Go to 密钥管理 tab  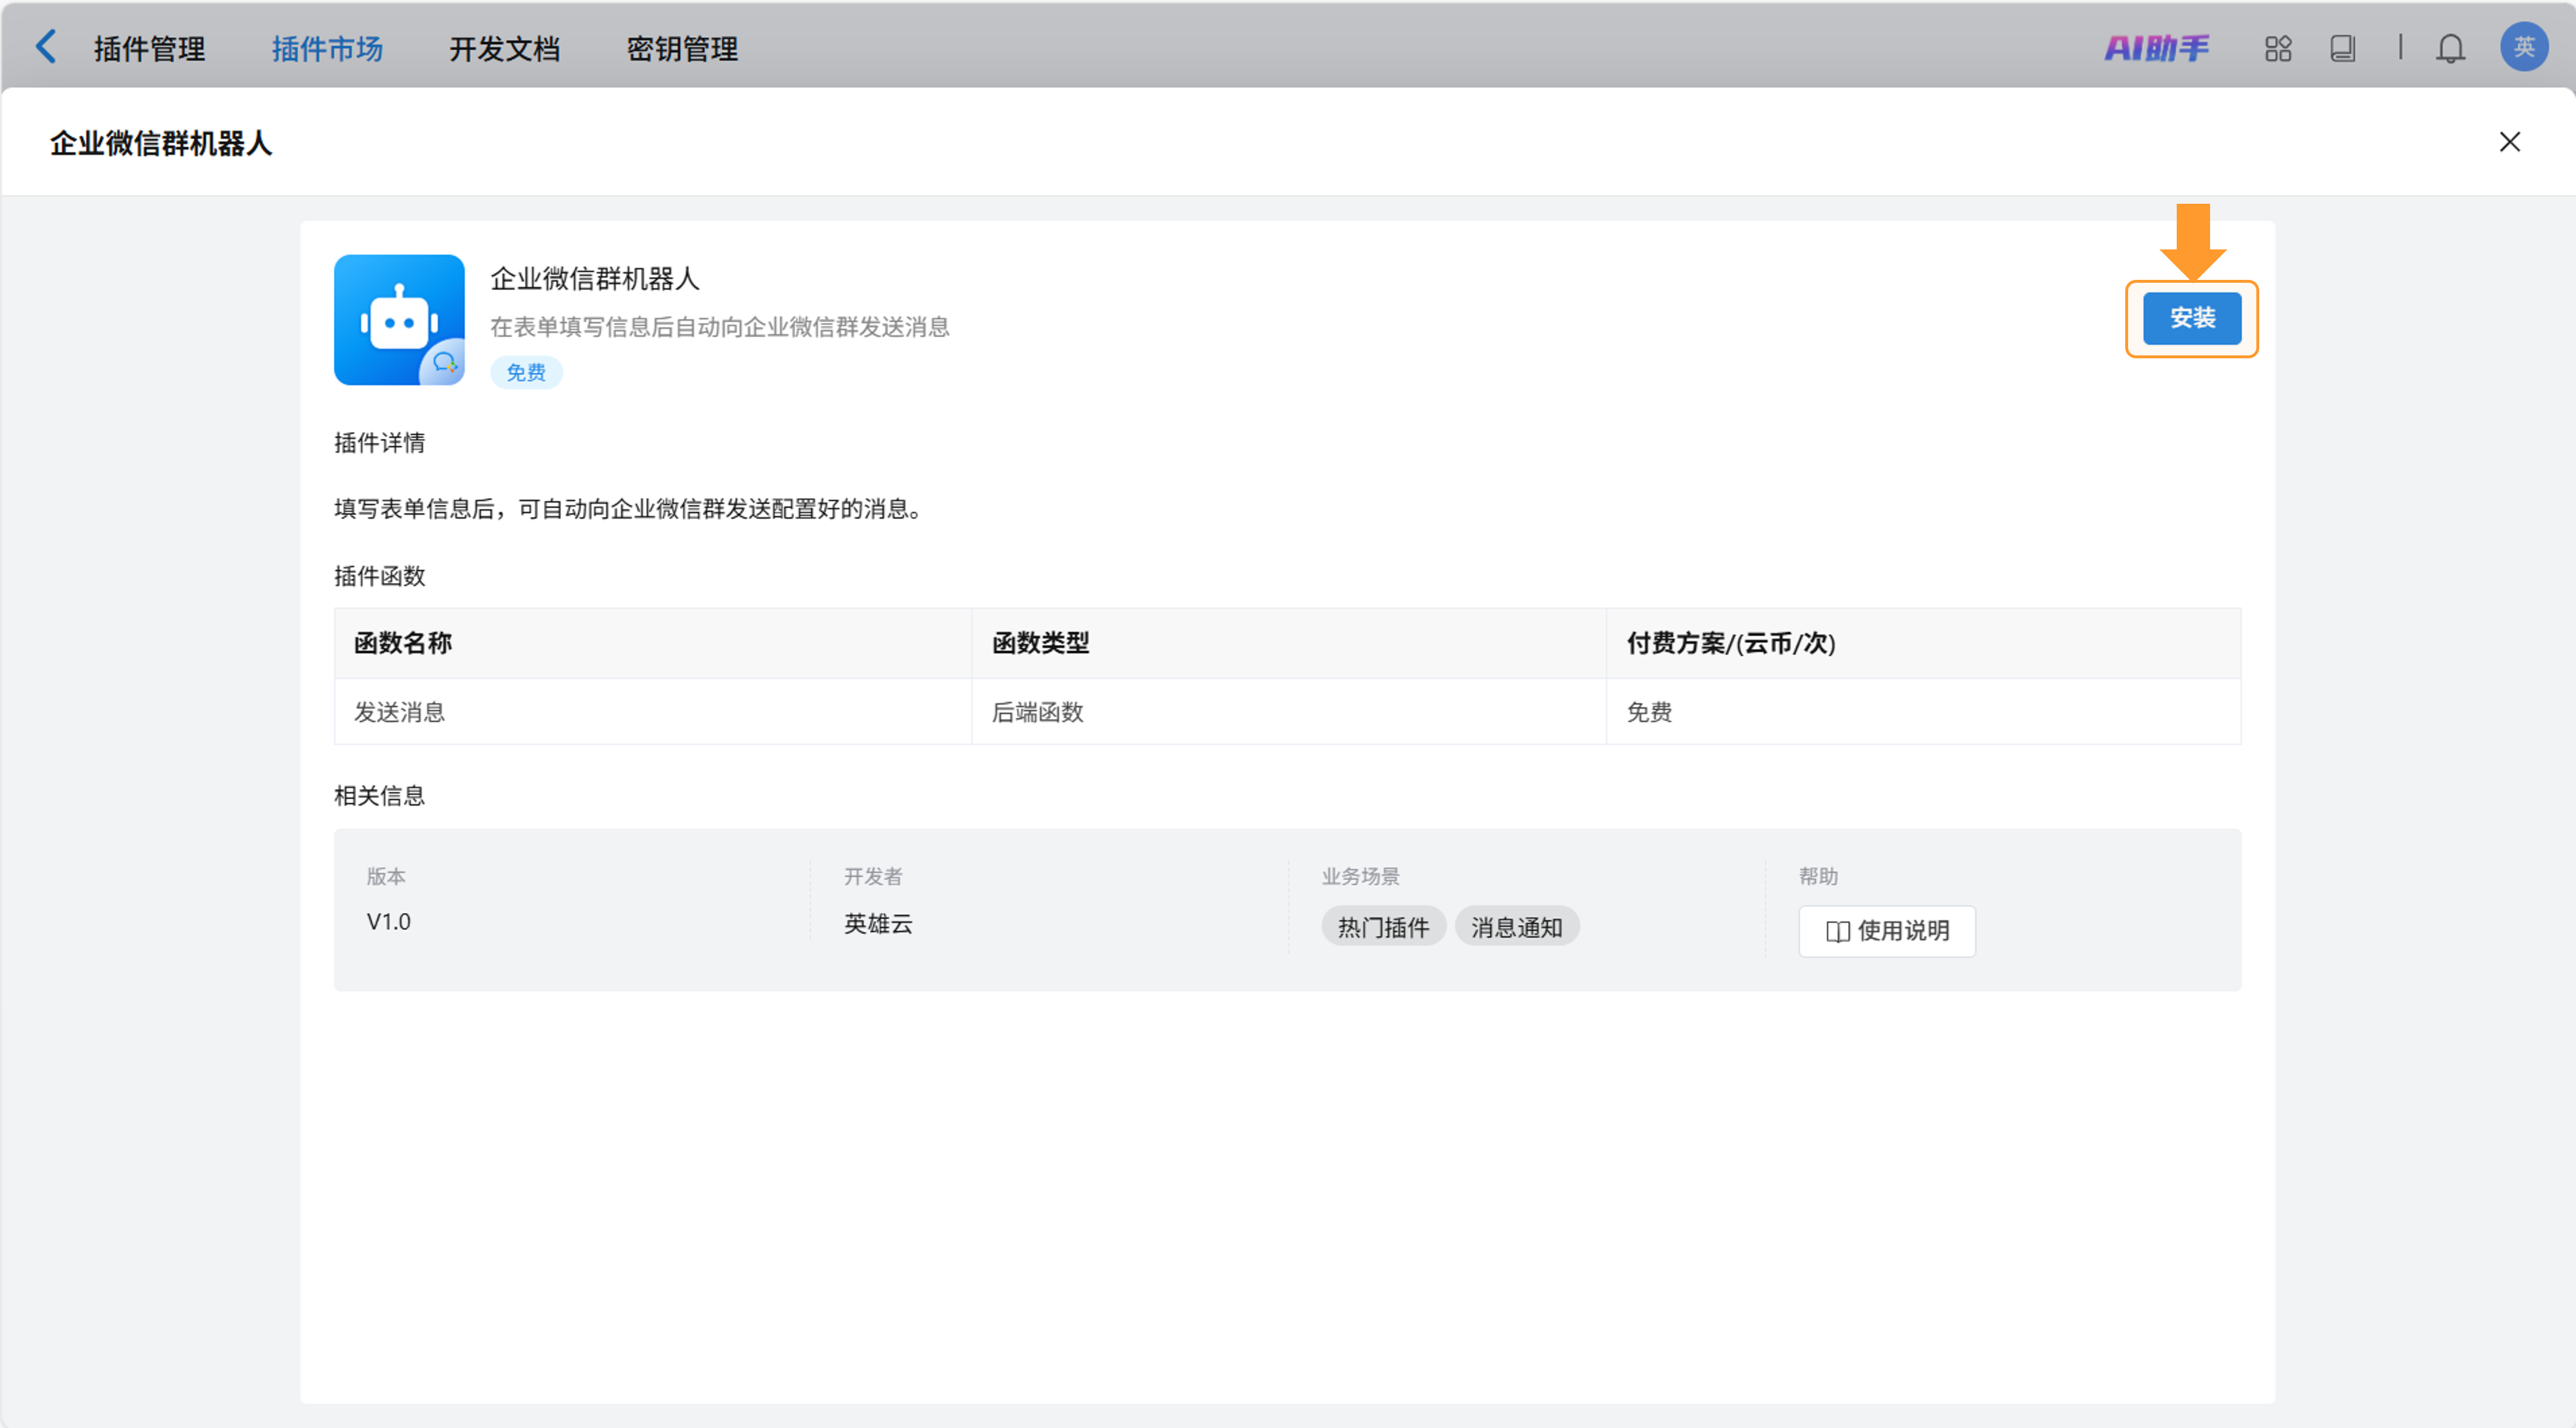tap(682, 49)
